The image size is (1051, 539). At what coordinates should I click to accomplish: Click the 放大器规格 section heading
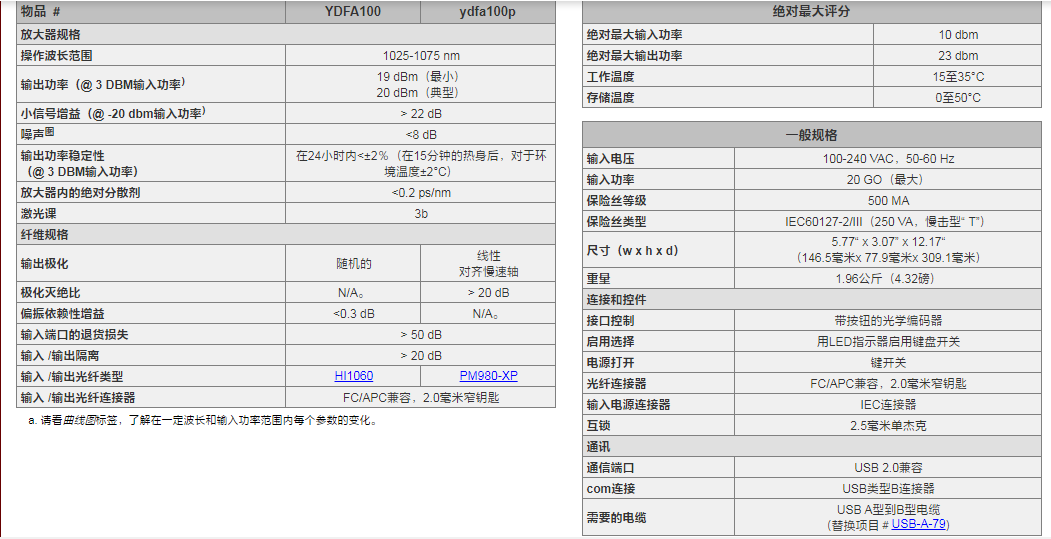(x=50, y=34)
